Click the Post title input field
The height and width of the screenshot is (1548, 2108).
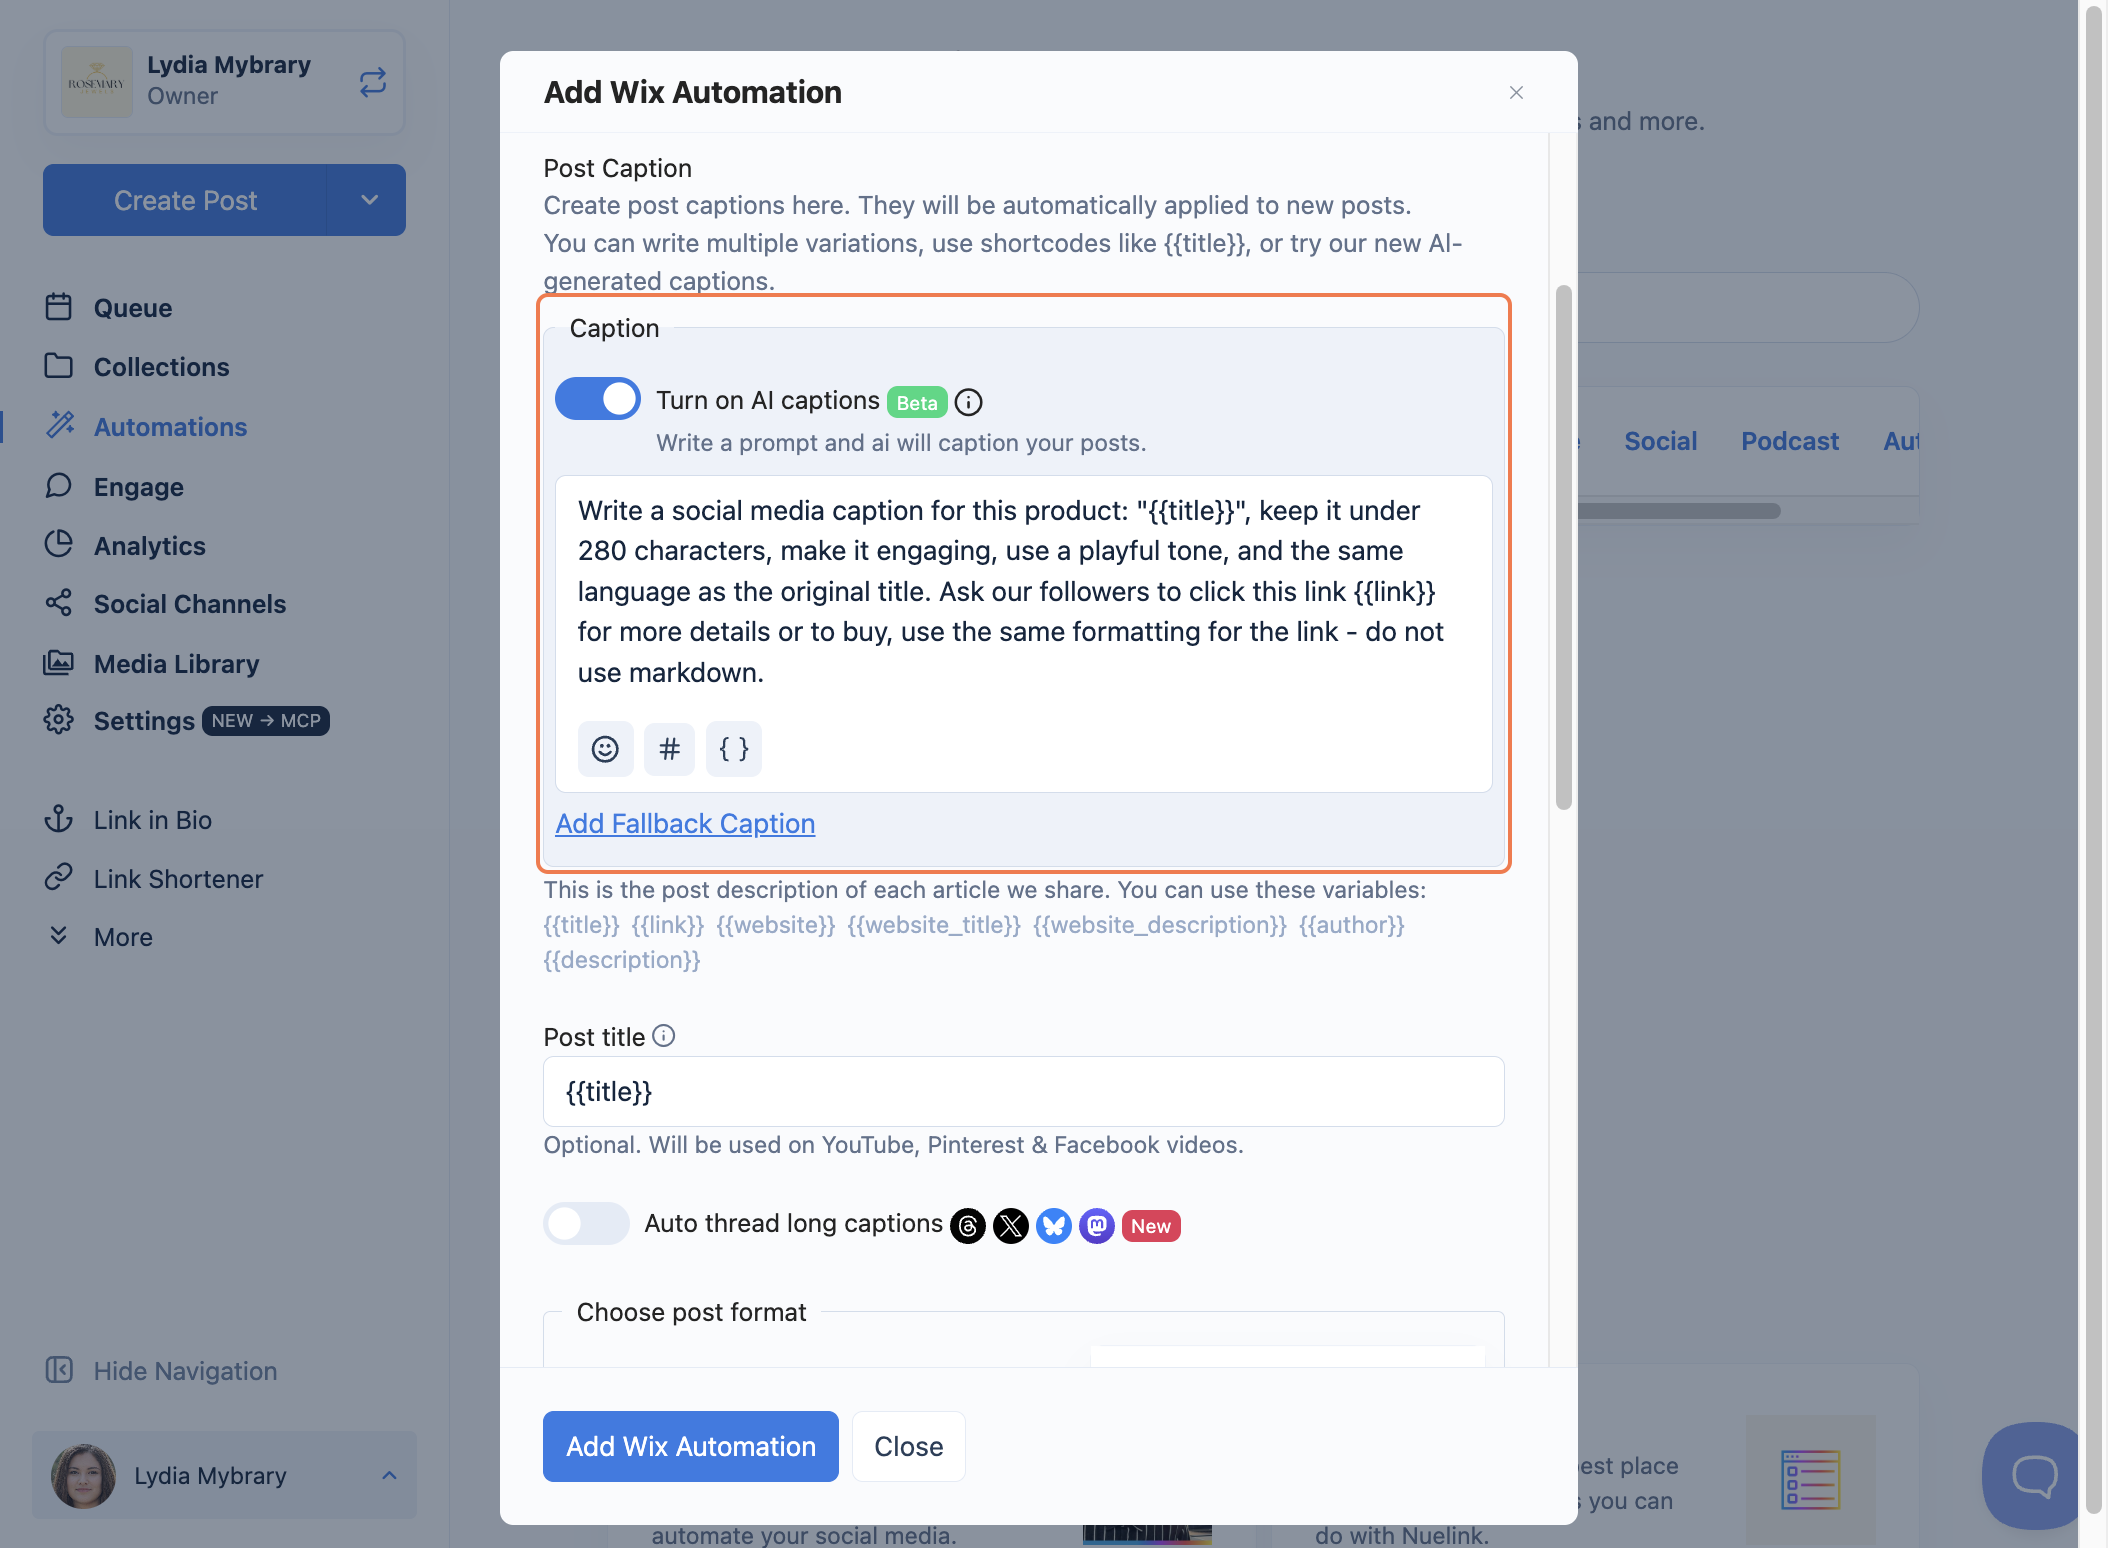(x=1023, y=1091)
